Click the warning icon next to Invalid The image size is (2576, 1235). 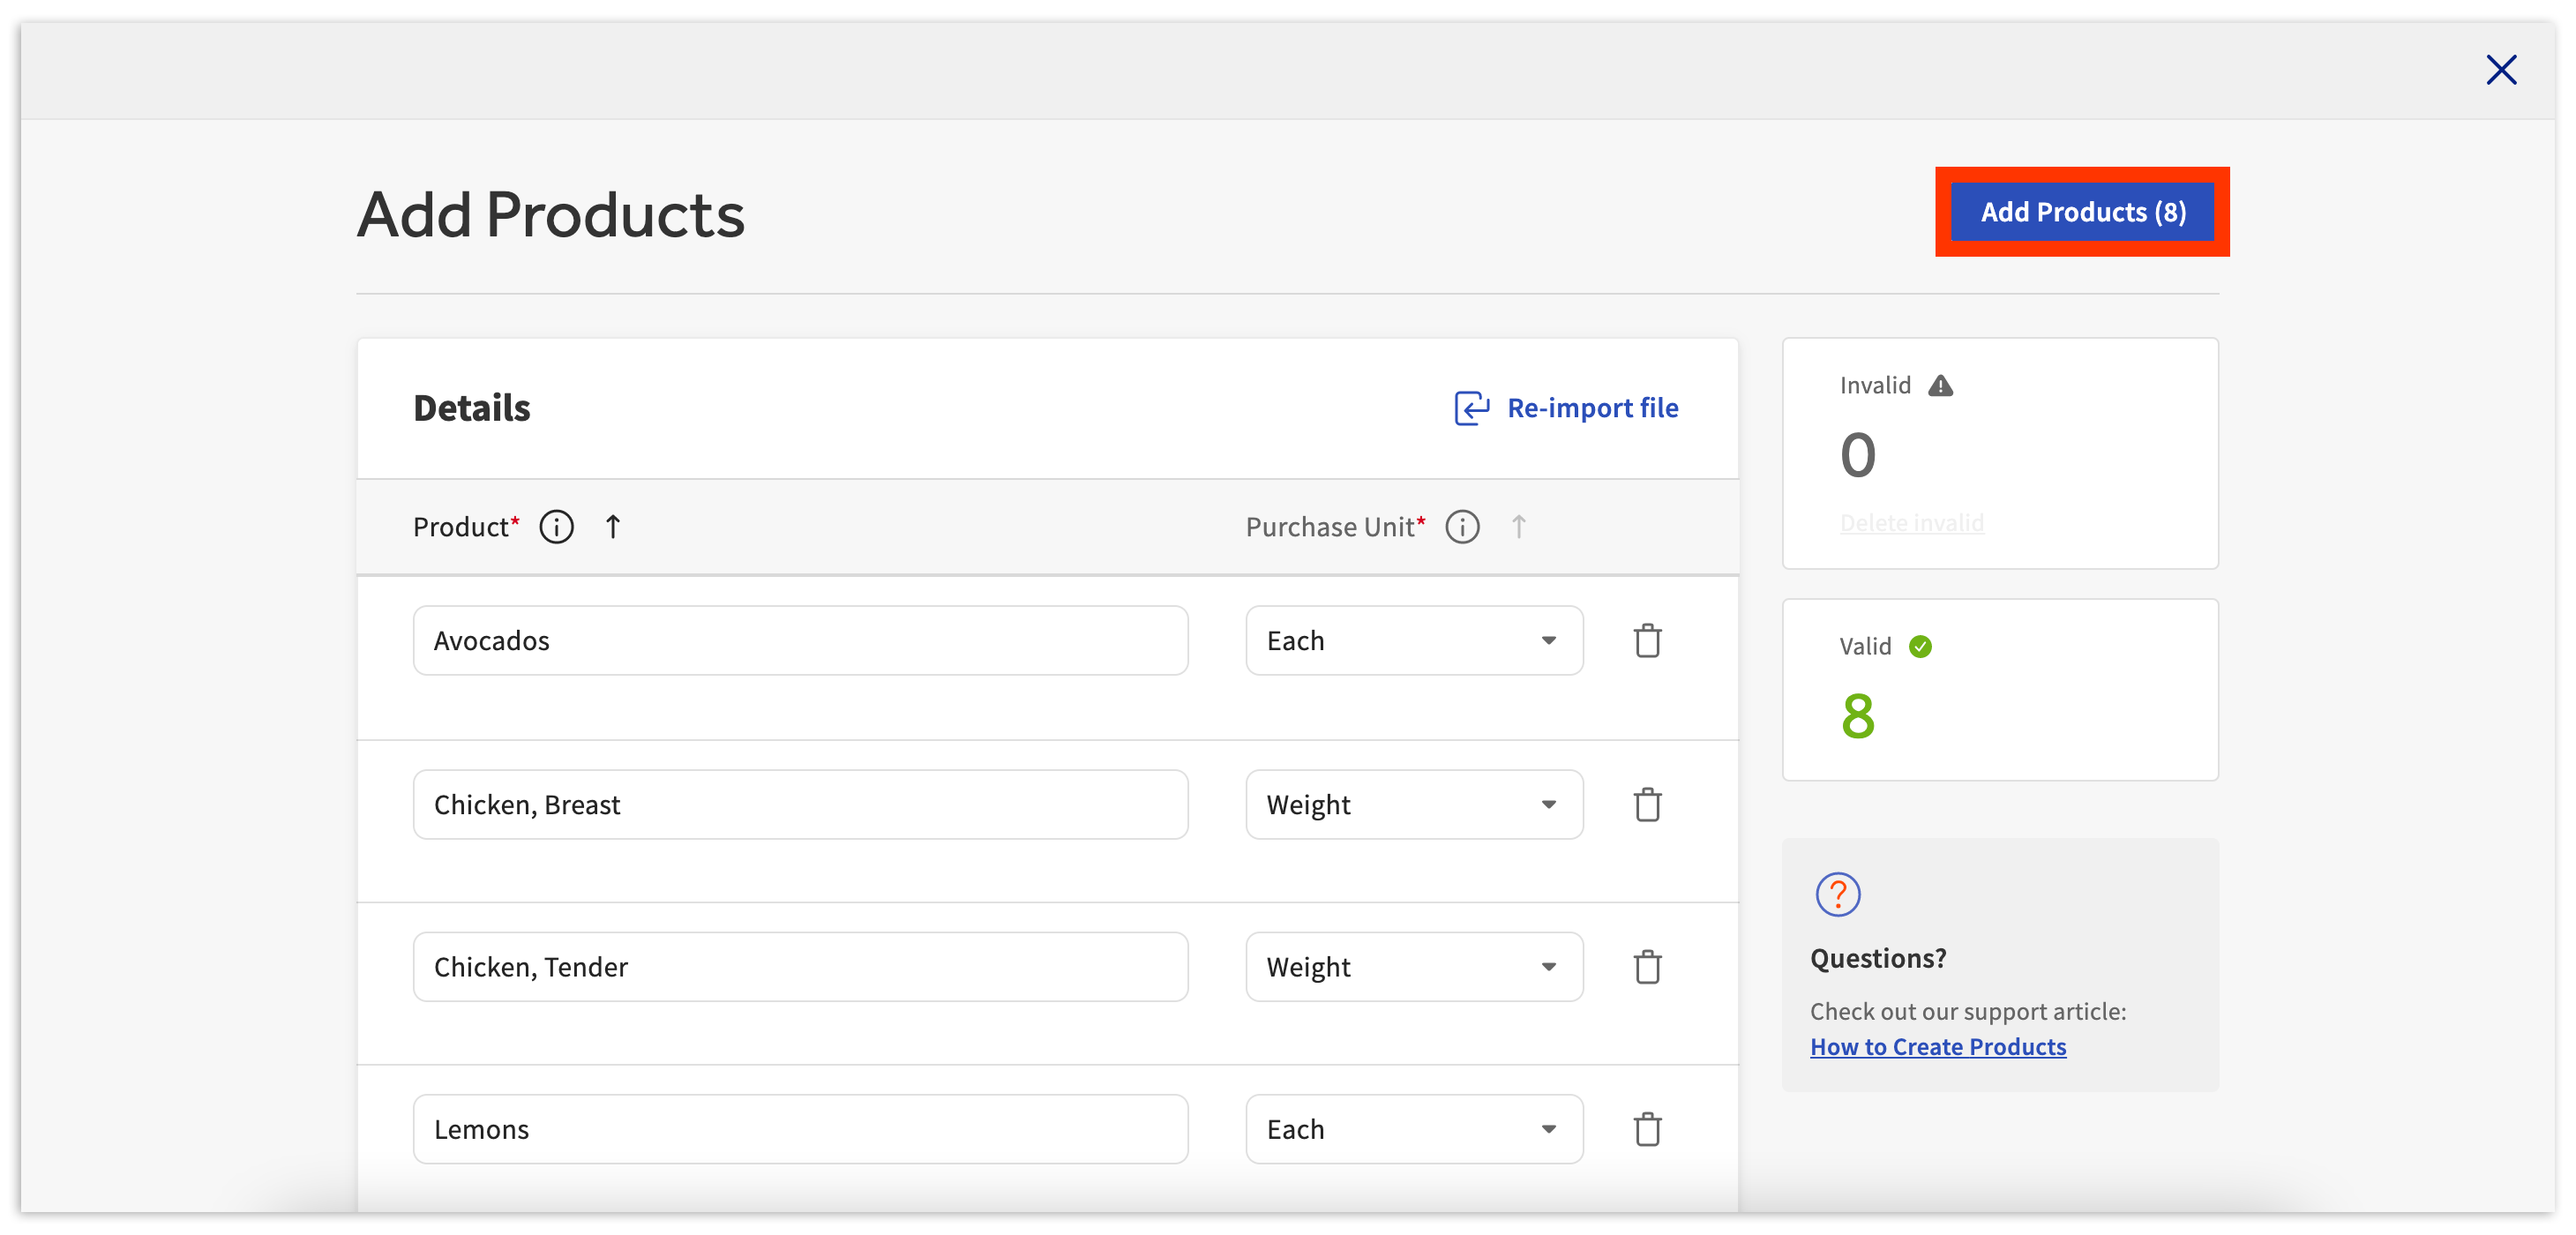(x=1941, y=385)
